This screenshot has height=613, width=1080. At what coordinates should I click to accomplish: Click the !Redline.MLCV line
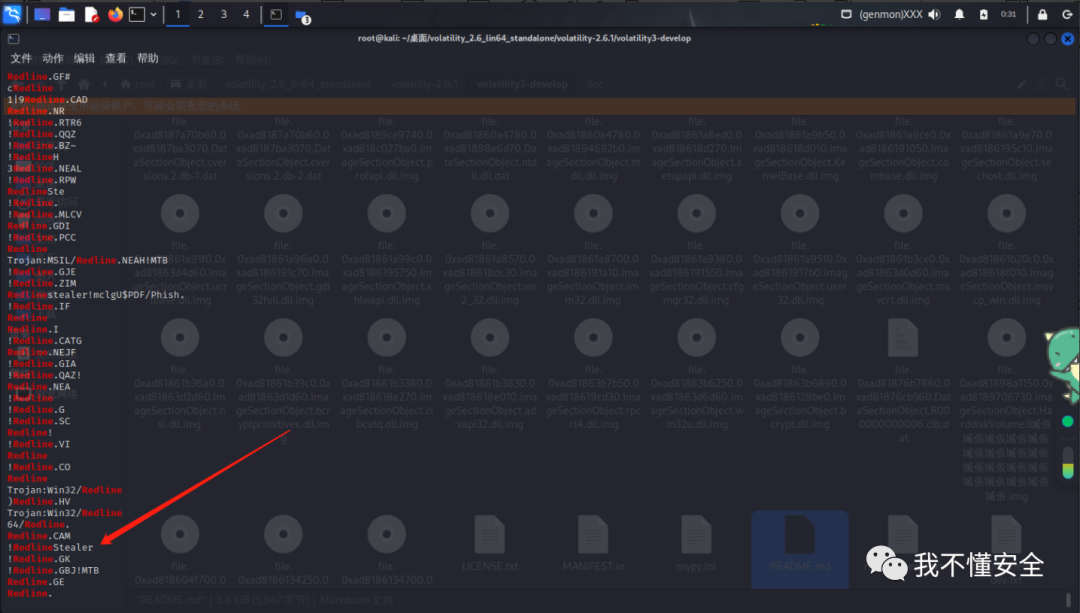[x=45, y=215]
